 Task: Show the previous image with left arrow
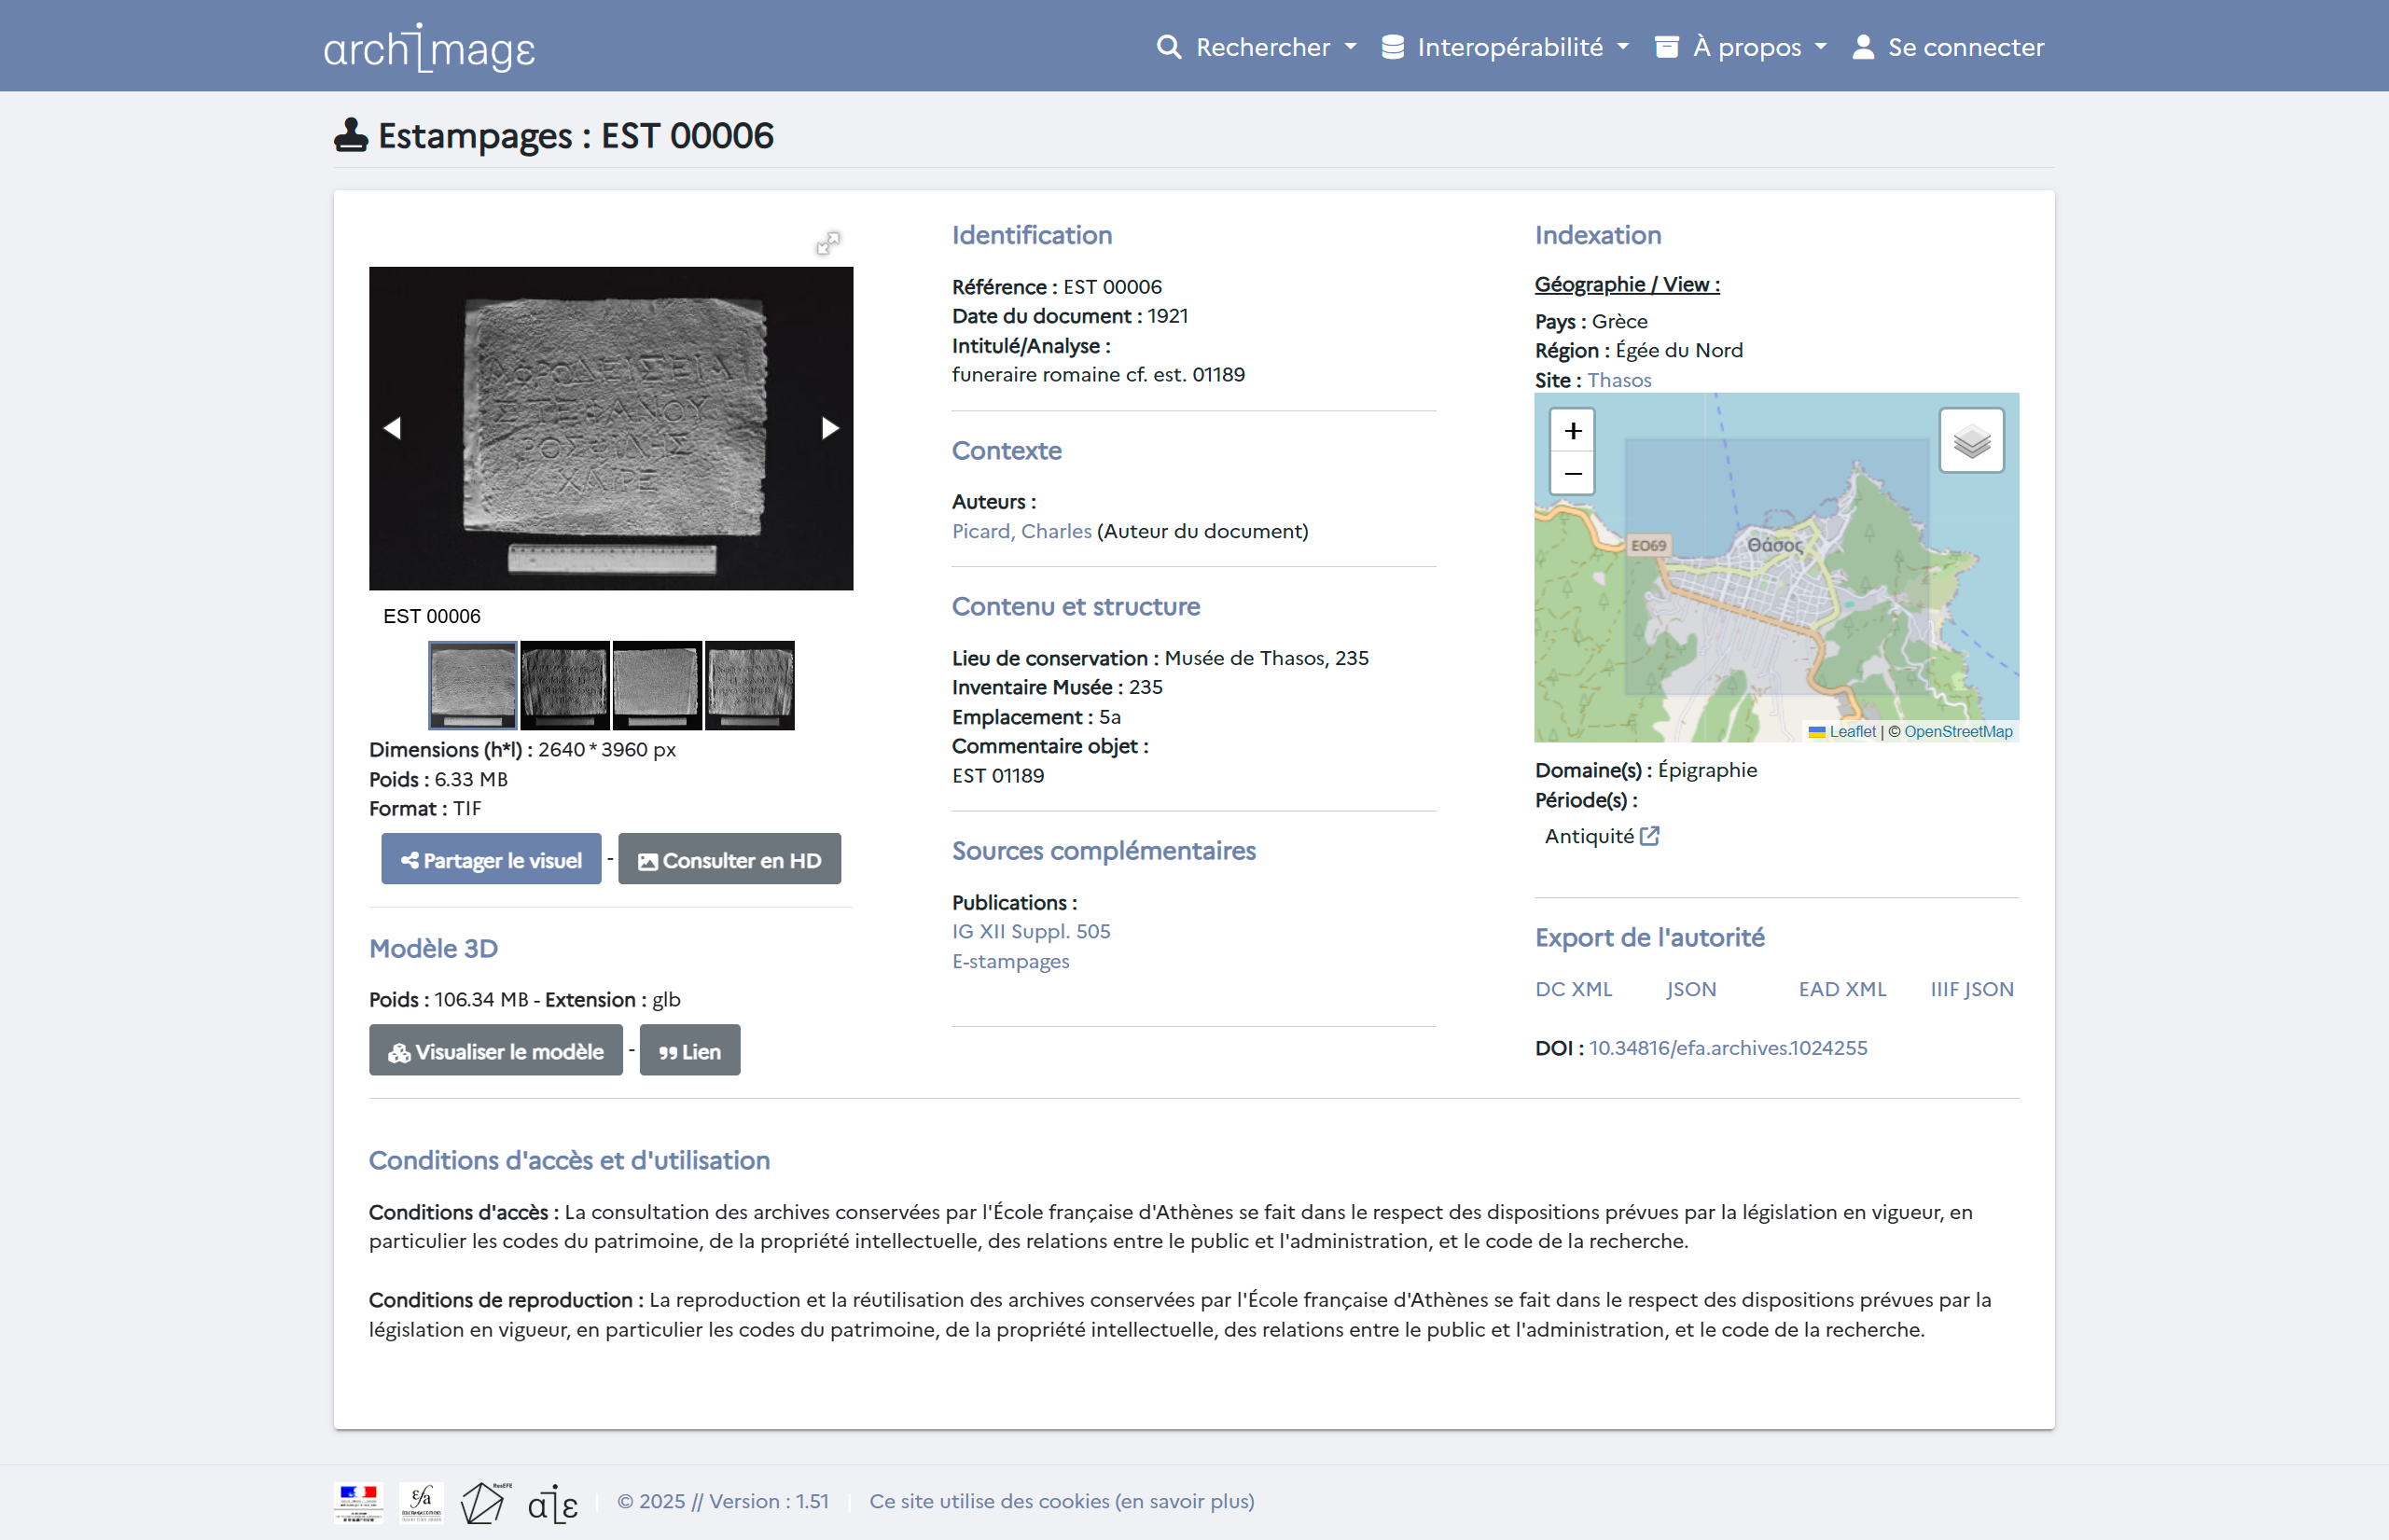click(x=393, y=428)
